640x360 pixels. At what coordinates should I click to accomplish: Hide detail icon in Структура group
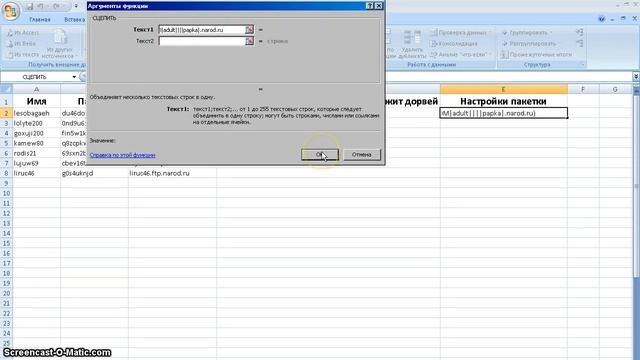[x=580, y=43]
